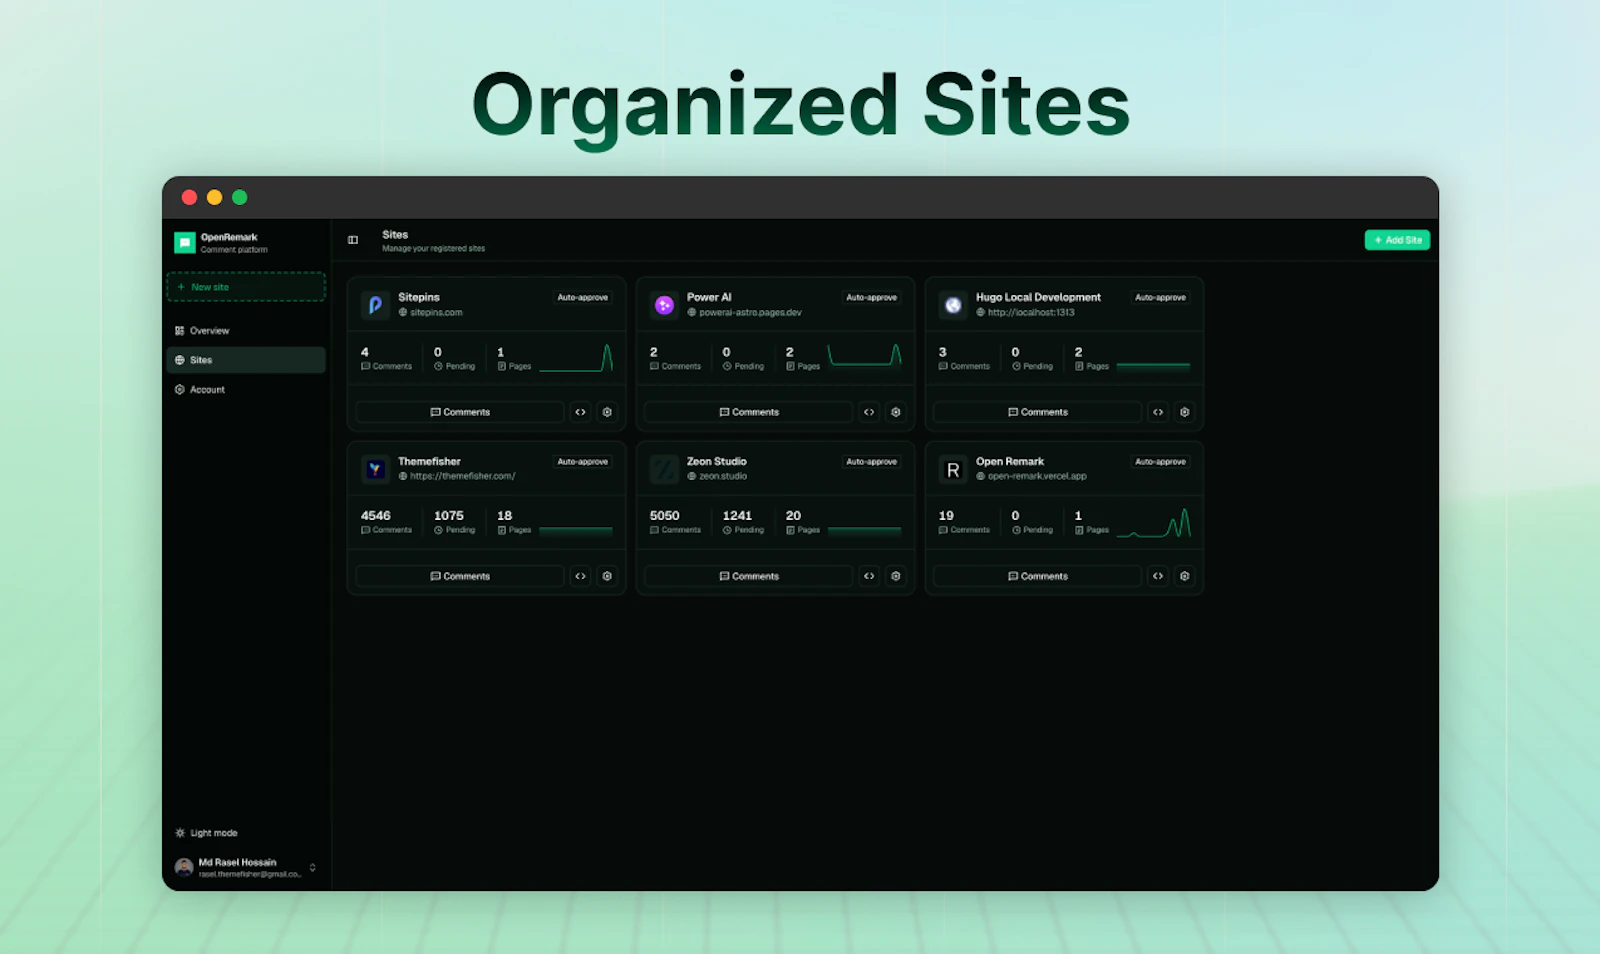Click the Power AI site logo
Screen dimensions: 1600x954
(x=664, y=305)
